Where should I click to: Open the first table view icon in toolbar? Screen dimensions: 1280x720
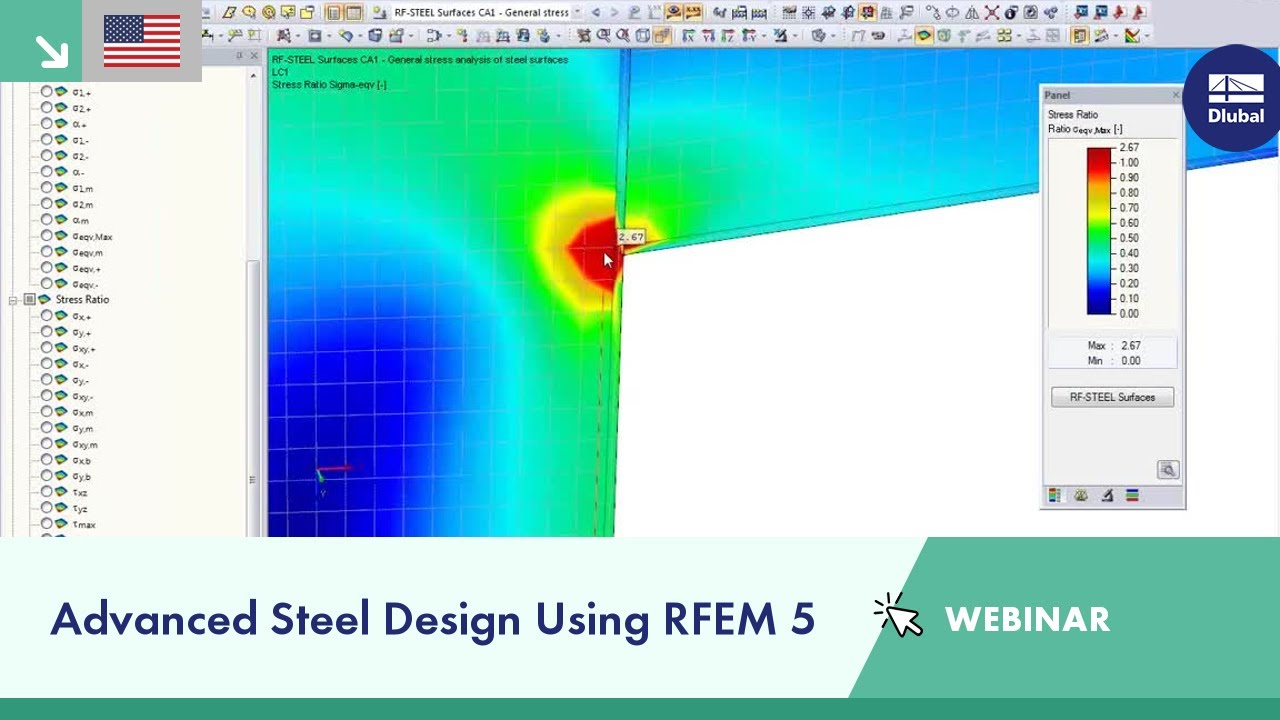click(333, 13)
